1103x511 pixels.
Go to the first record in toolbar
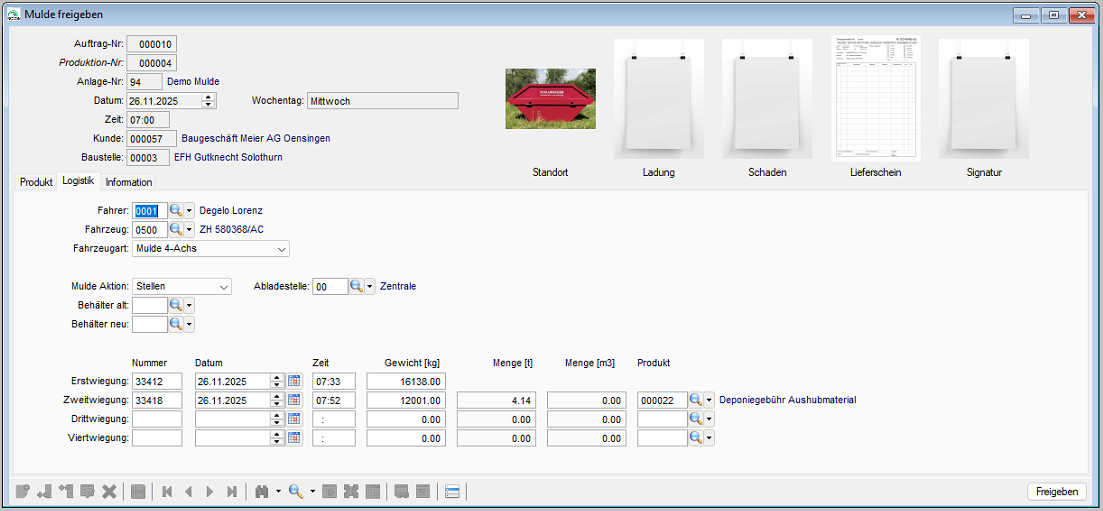[x=167, y=491]
